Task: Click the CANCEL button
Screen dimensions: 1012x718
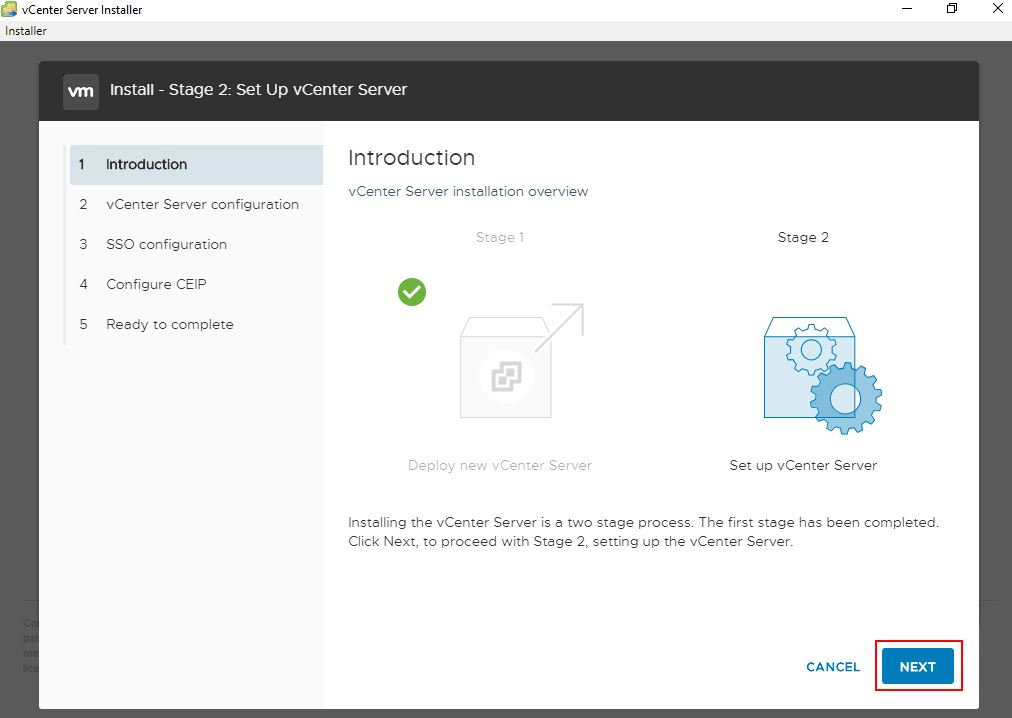Action: pyautogui.click(x=833, y=666)
